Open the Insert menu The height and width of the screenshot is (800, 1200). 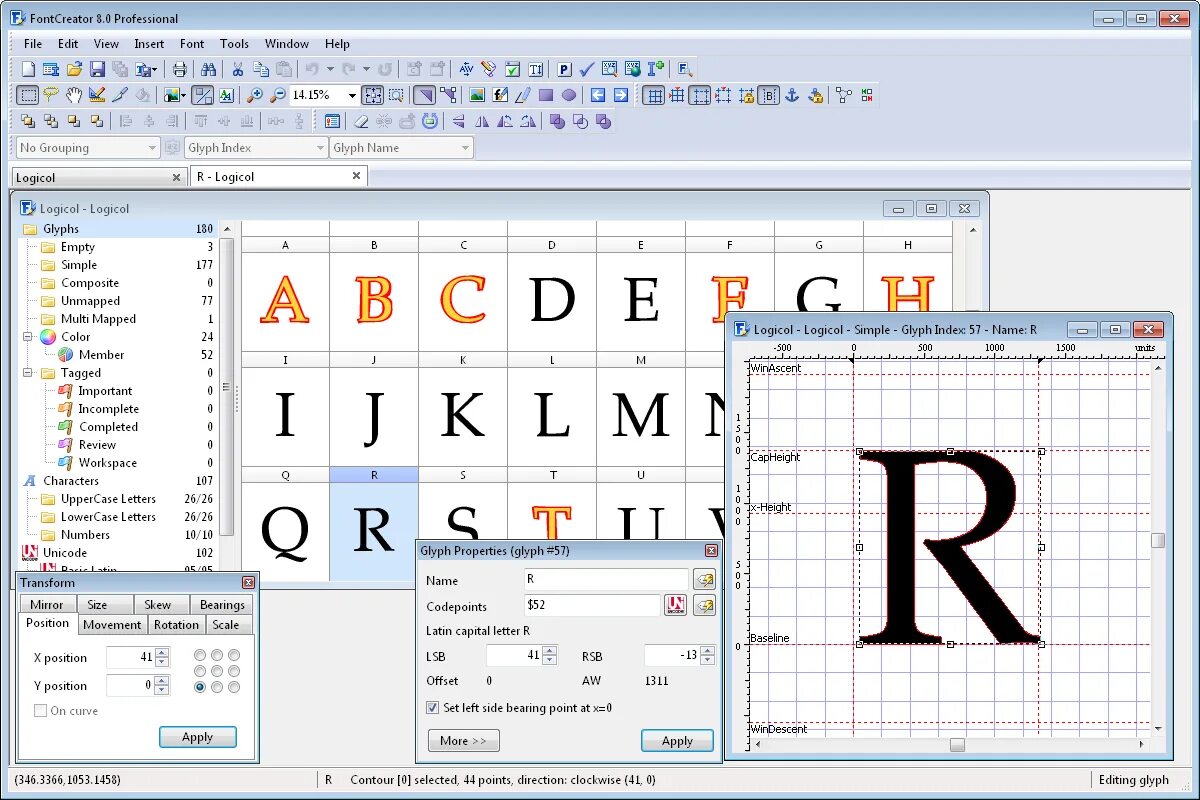point(149,44)
